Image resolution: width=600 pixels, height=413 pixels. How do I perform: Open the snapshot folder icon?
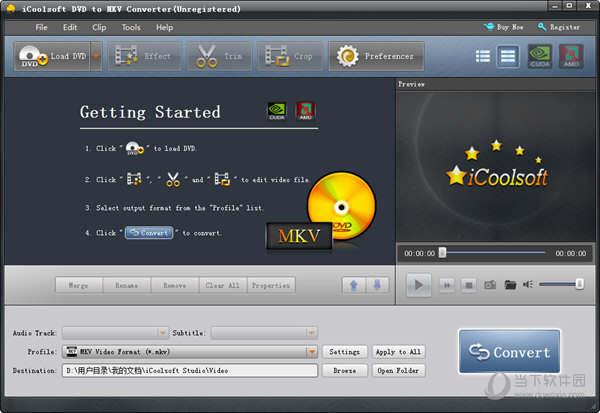point(510,285)
